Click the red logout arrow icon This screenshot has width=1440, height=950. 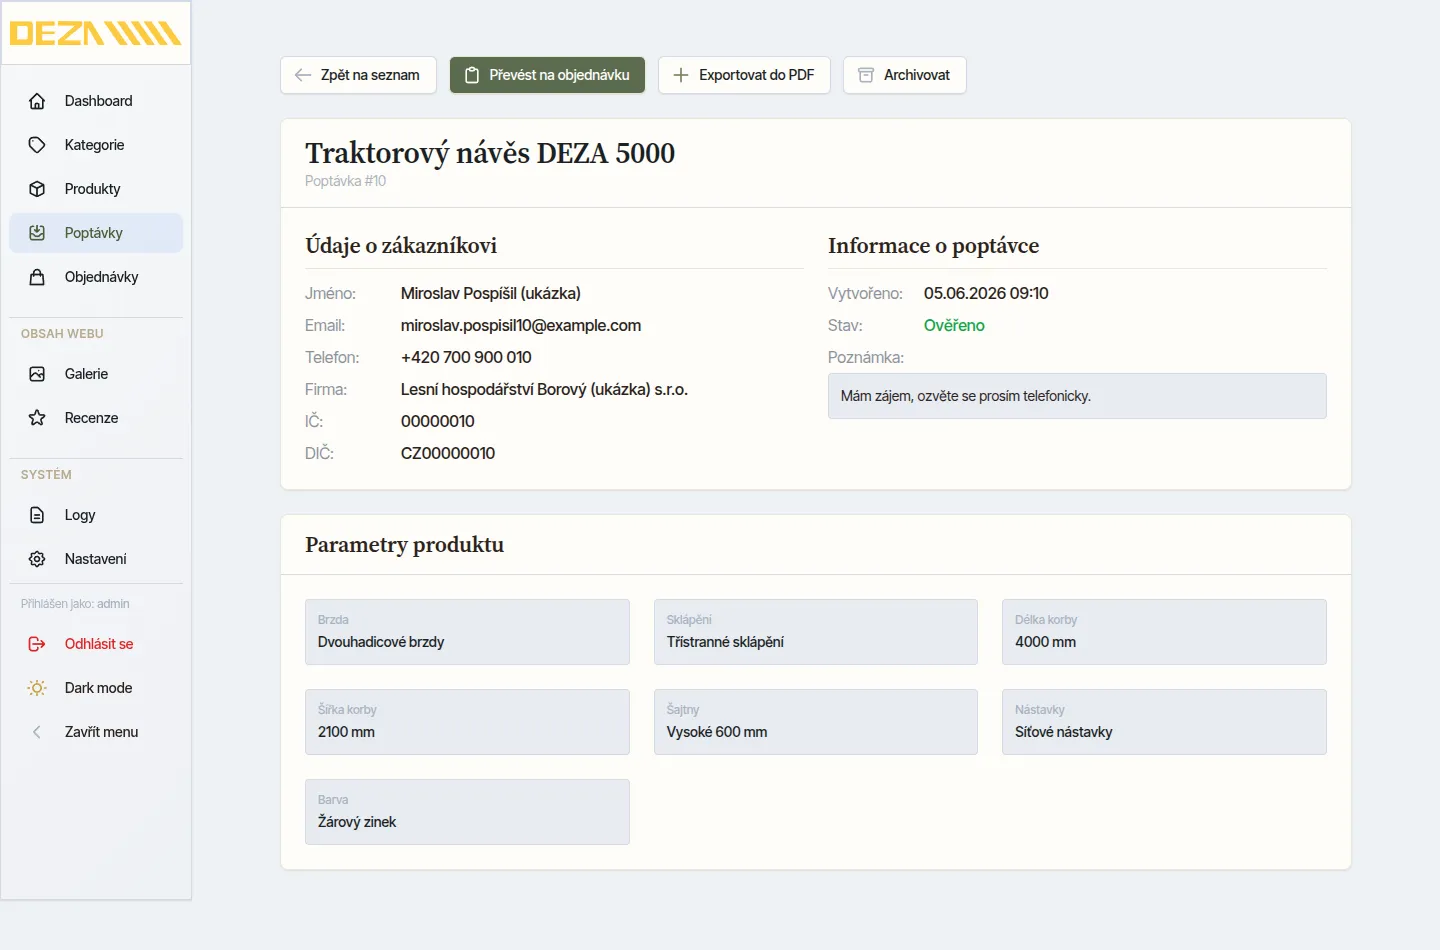(x=37, y=644)
